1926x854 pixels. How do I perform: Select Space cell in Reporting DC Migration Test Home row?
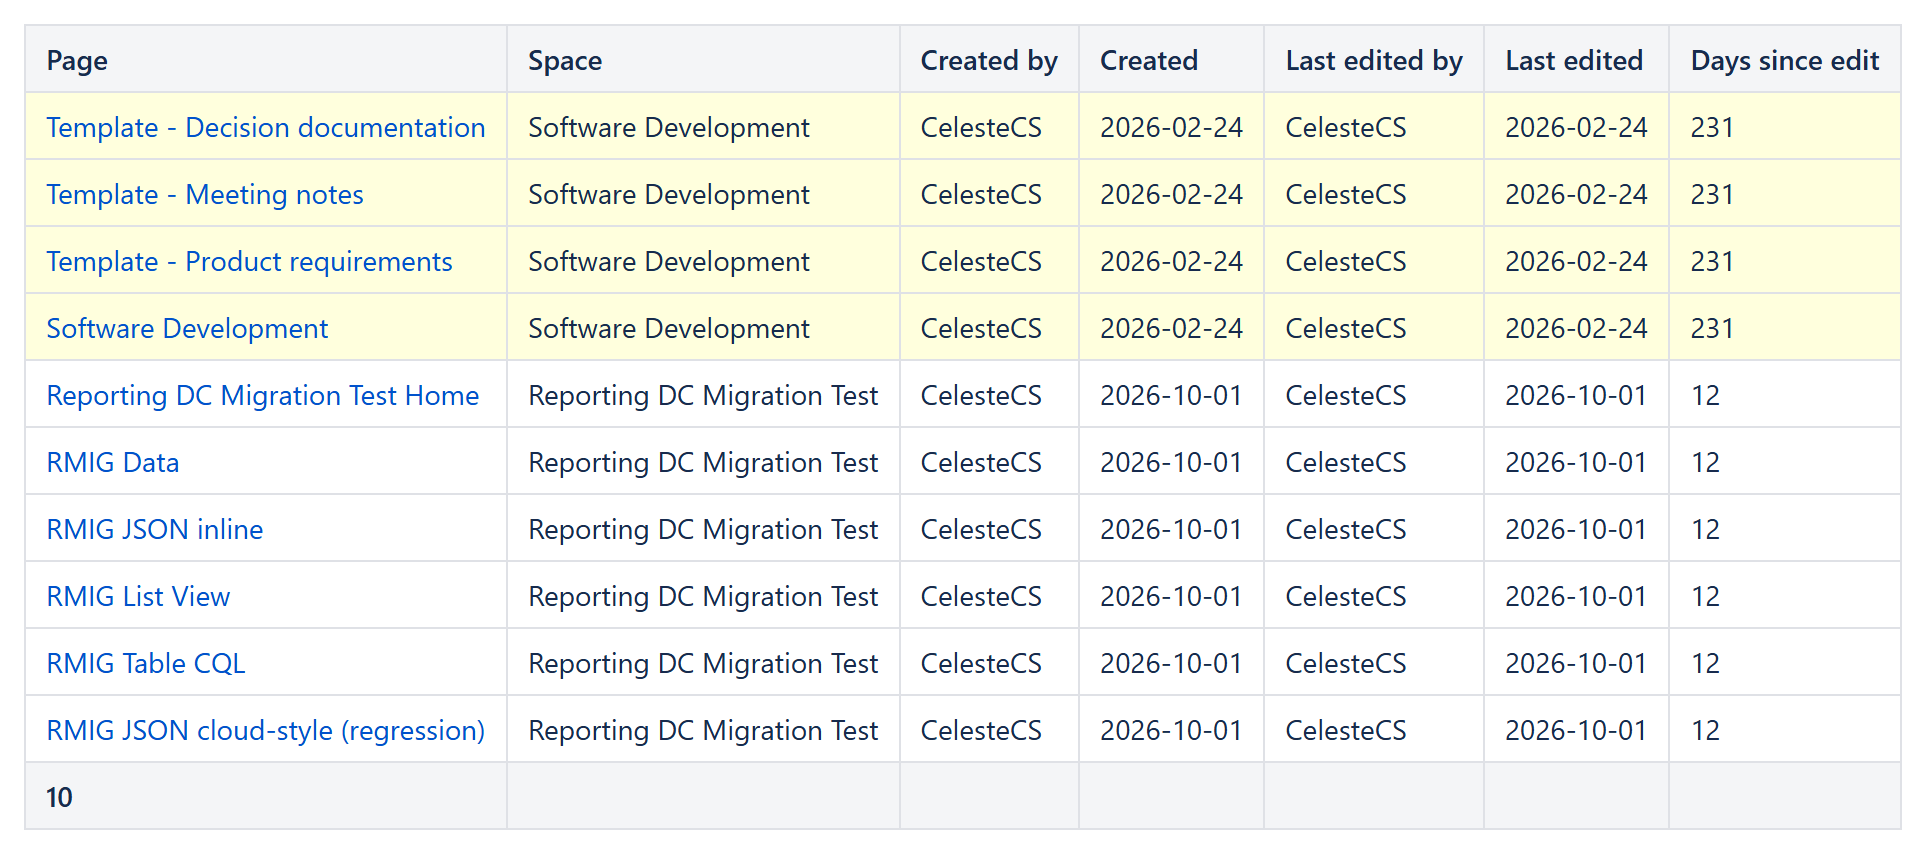click(x=703, y=395)
